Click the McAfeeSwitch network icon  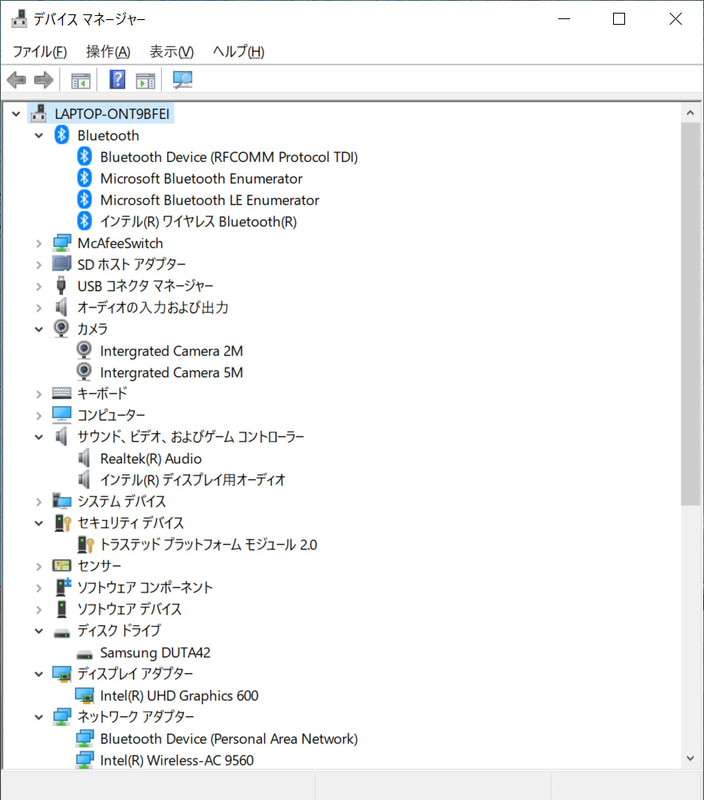click(x=62, y=243)
